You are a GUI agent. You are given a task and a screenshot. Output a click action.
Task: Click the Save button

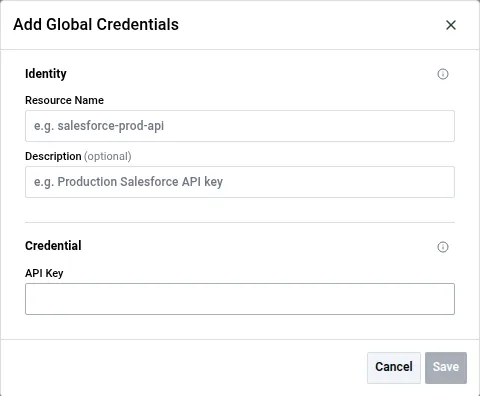point(446,368)
